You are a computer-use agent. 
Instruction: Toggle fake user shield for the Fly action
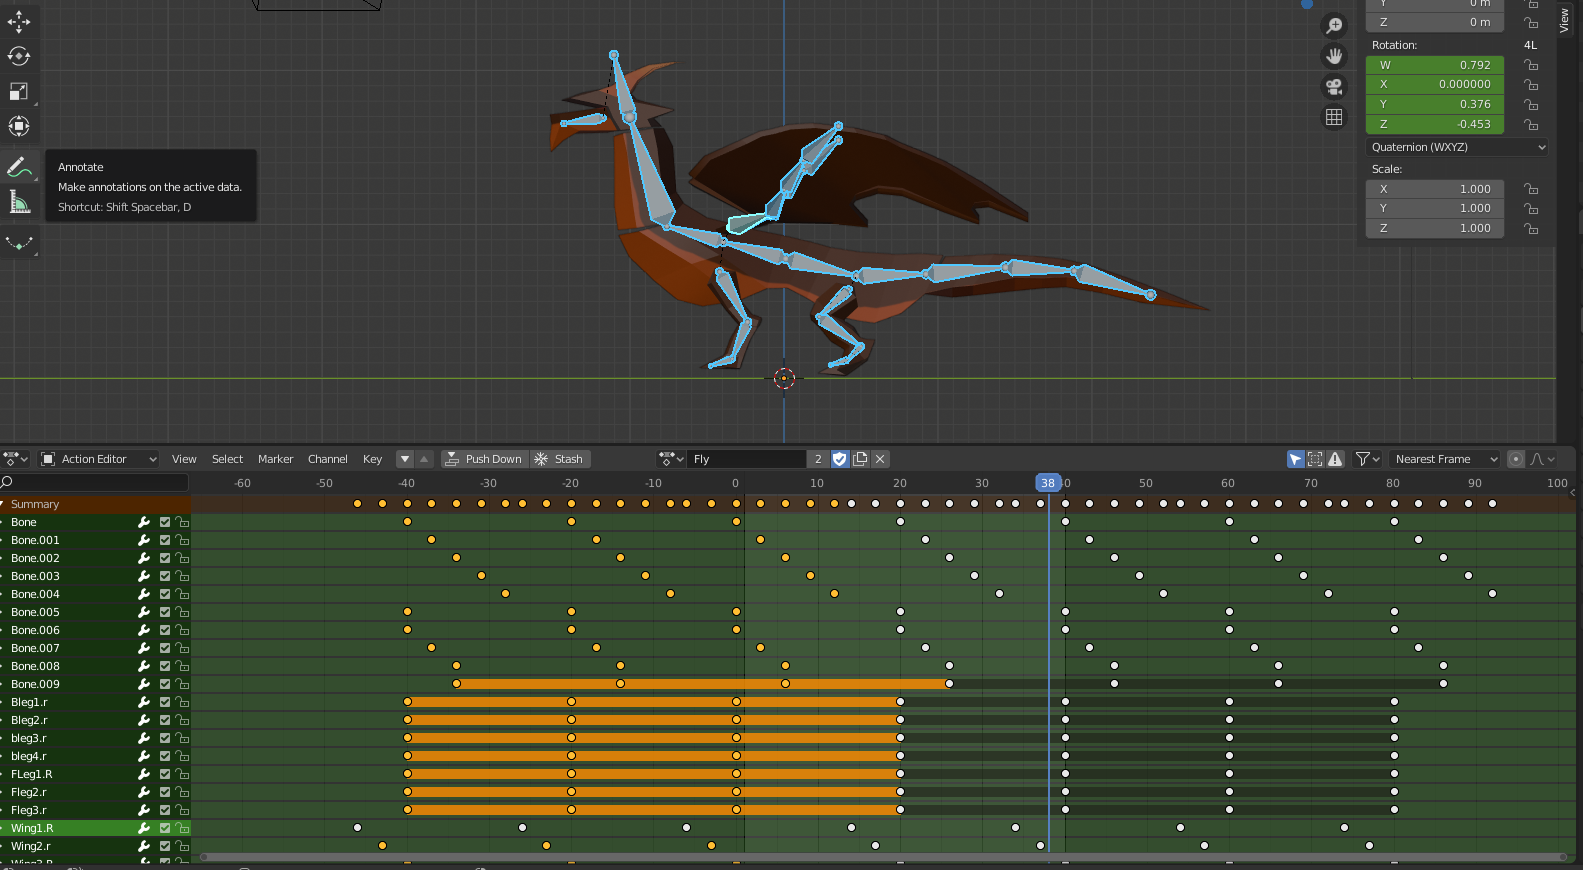(840, 459)
